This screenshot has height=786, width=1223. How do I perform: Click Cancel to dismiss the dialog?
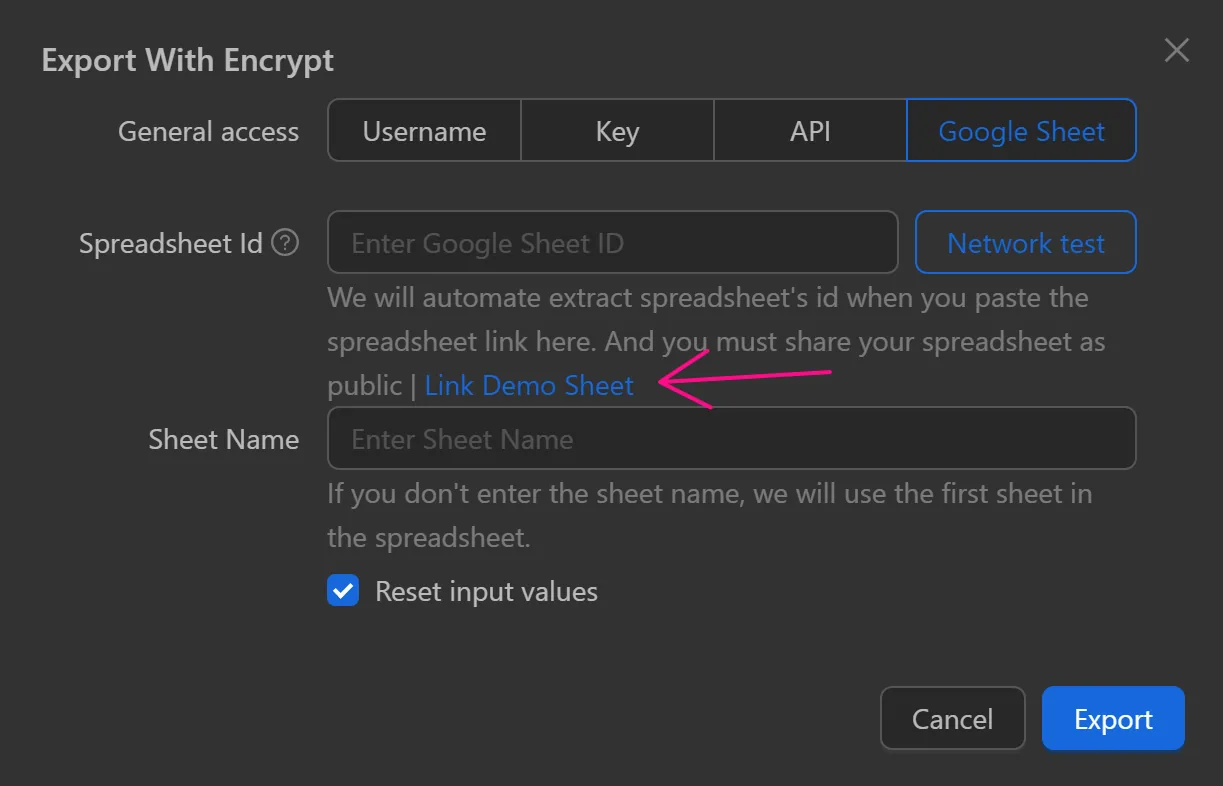pos(952,718)
